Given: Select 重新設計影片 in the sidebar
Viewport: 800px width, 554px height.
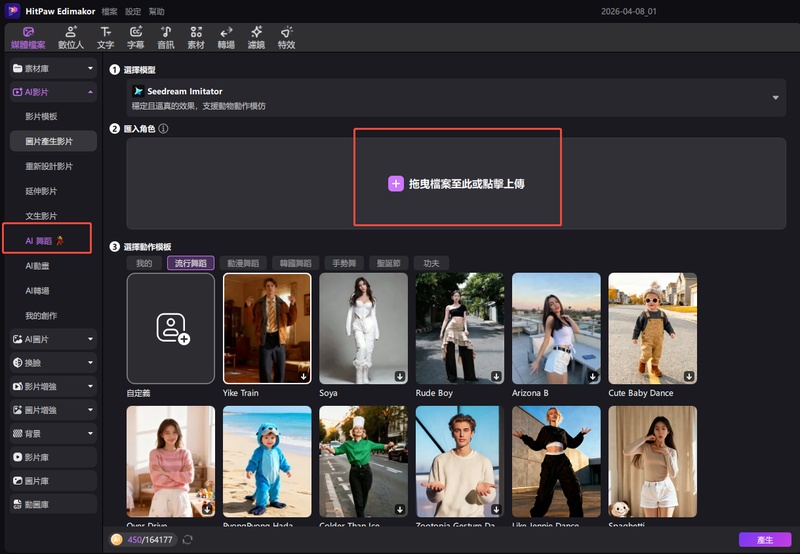Looking at the screenshot, I should click(49, 166).
